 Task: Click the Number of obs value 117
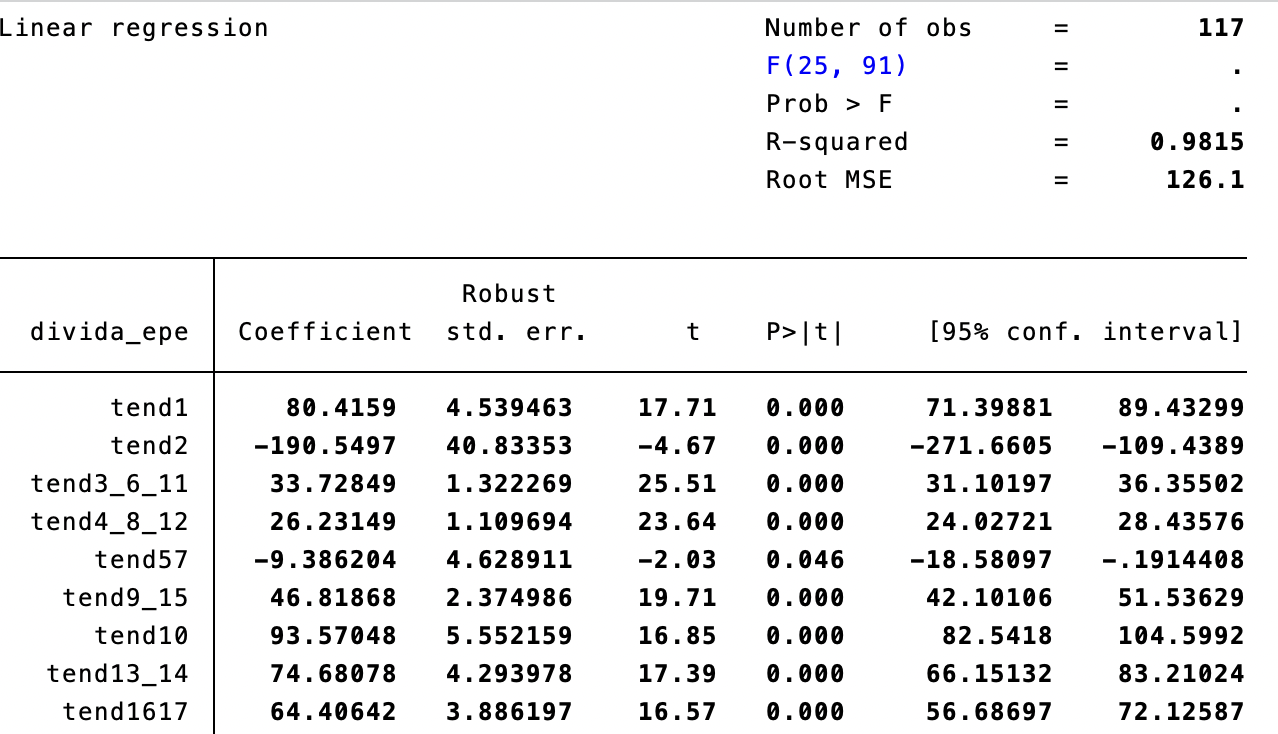coord(1220,28)
